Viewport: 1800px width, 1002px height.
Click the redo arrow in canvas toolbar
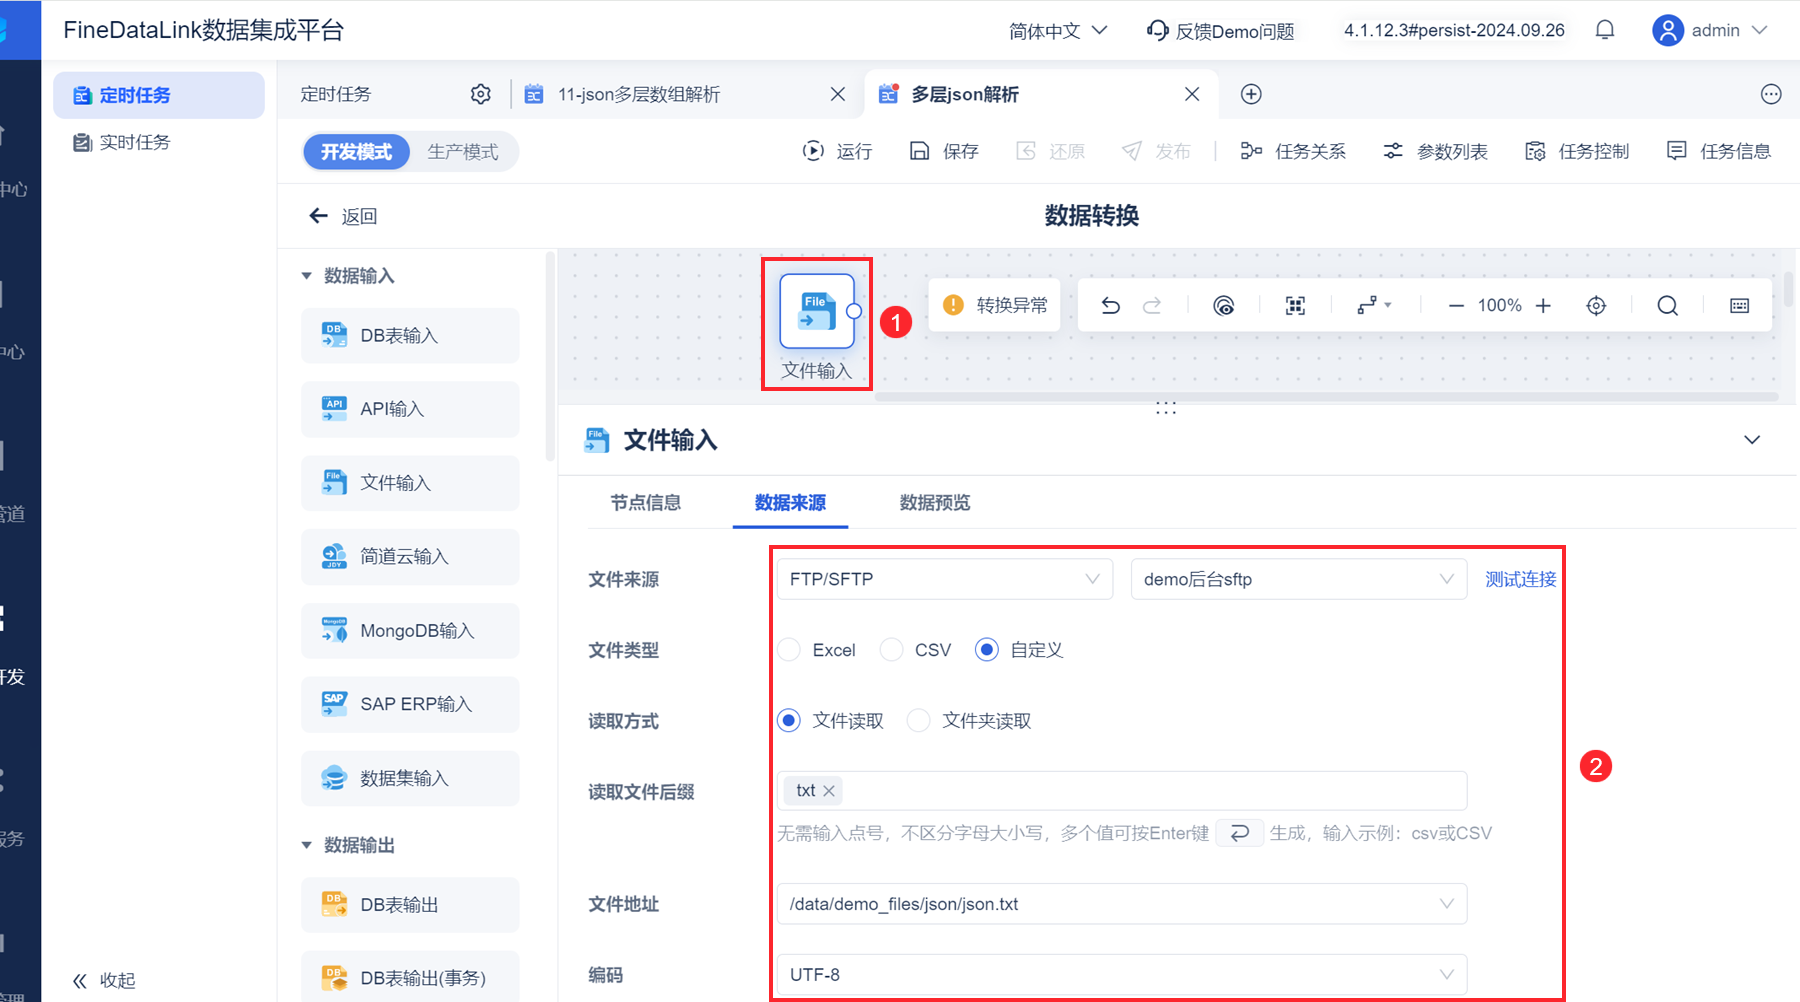pyautogui.click(x=1152, y=305)
